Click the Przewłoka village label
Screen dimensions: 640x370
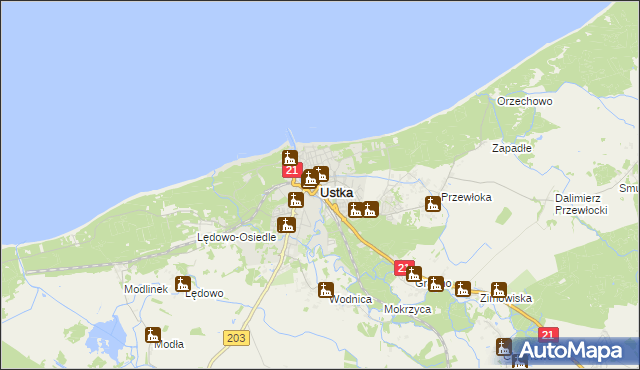(x=467, y=197)
